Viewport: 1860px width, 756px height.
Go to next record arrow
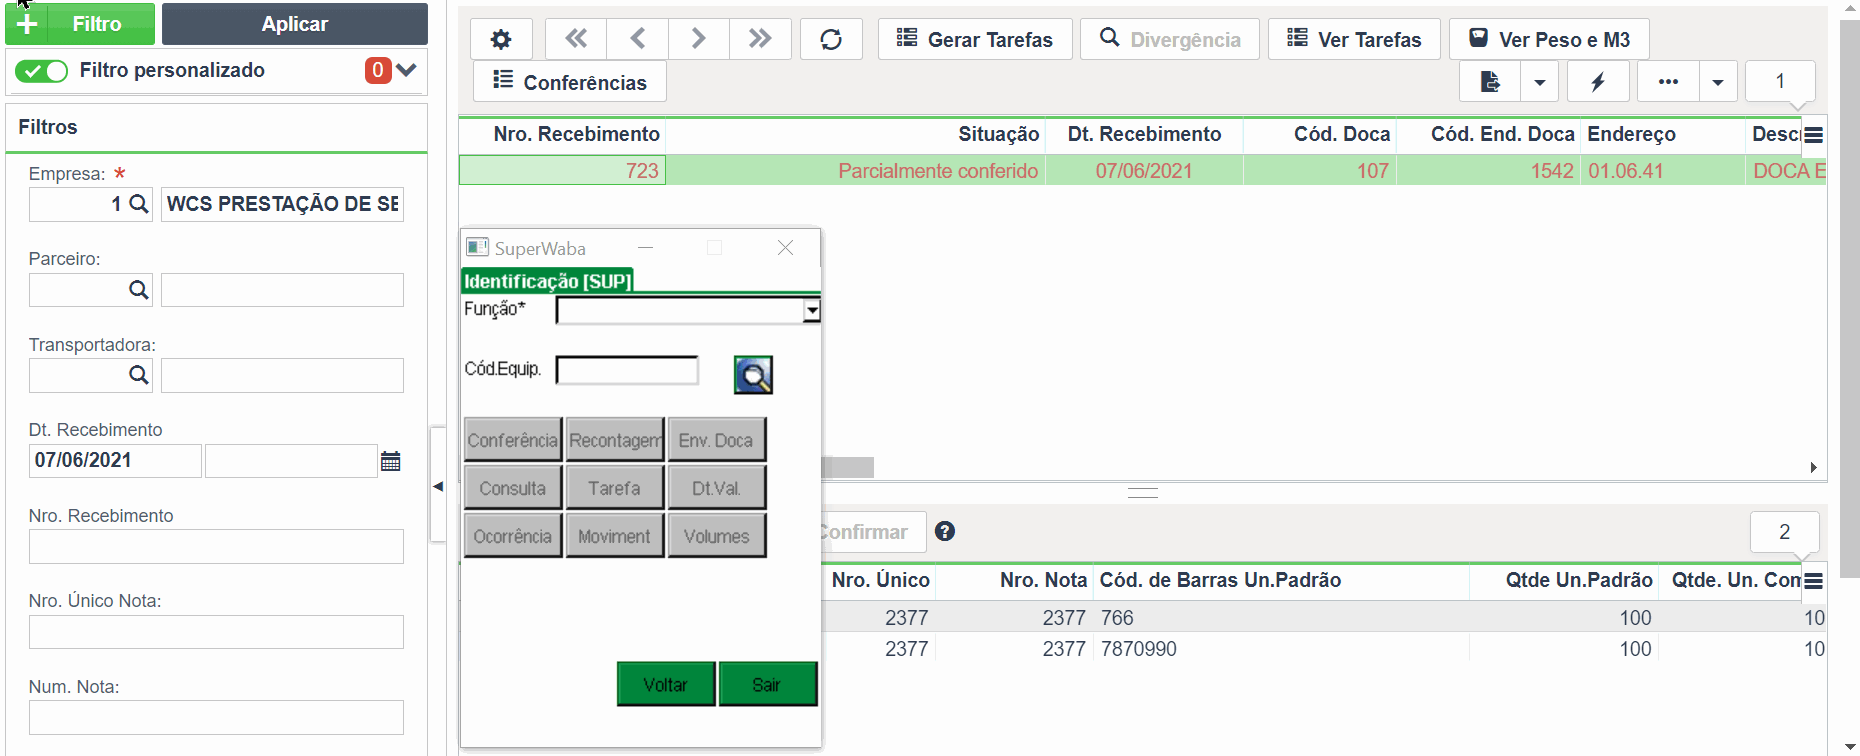point(698,39)
